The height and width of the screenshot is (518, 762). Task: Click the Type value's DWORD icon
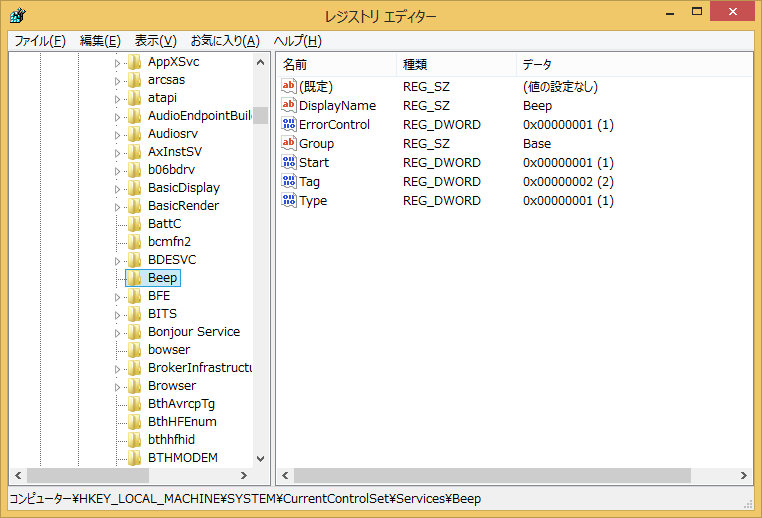point(289,200)
